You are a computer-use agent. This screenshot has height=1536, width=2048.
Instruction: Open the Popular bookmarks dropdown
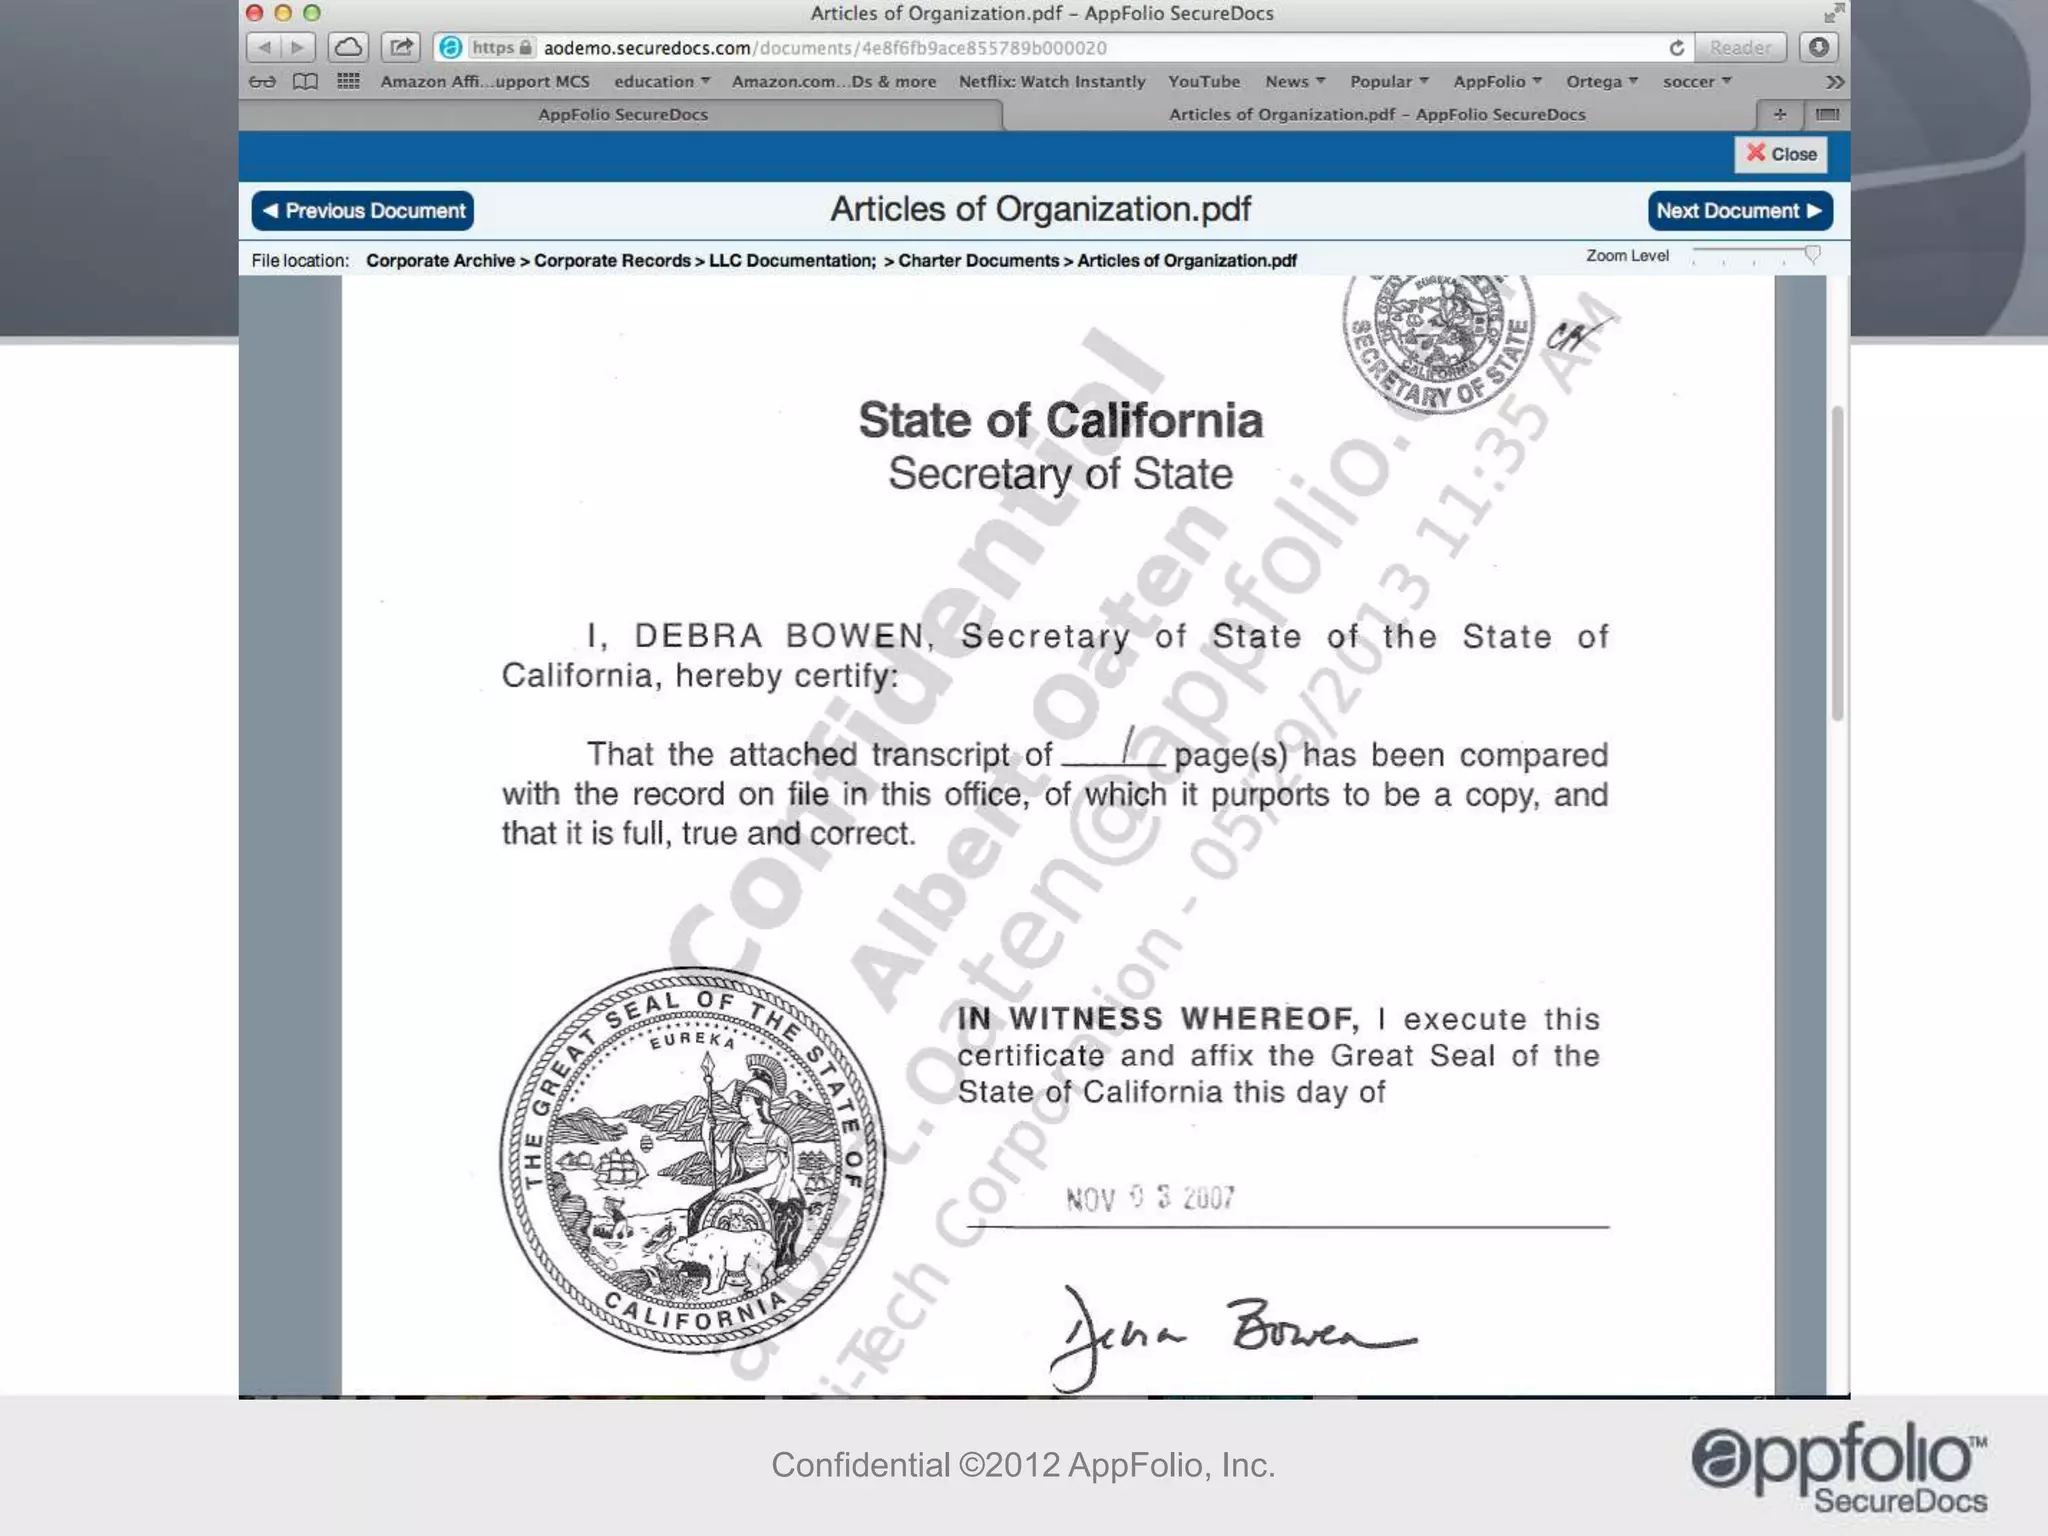(x=1388, y=81)
